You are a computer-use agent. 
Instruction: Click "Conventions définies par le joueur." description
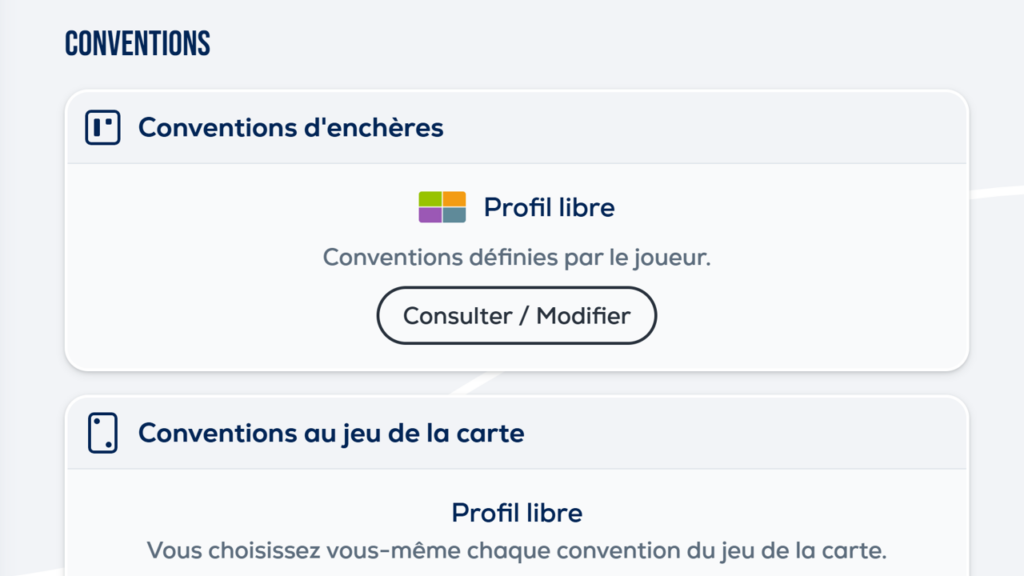(516, 257)
